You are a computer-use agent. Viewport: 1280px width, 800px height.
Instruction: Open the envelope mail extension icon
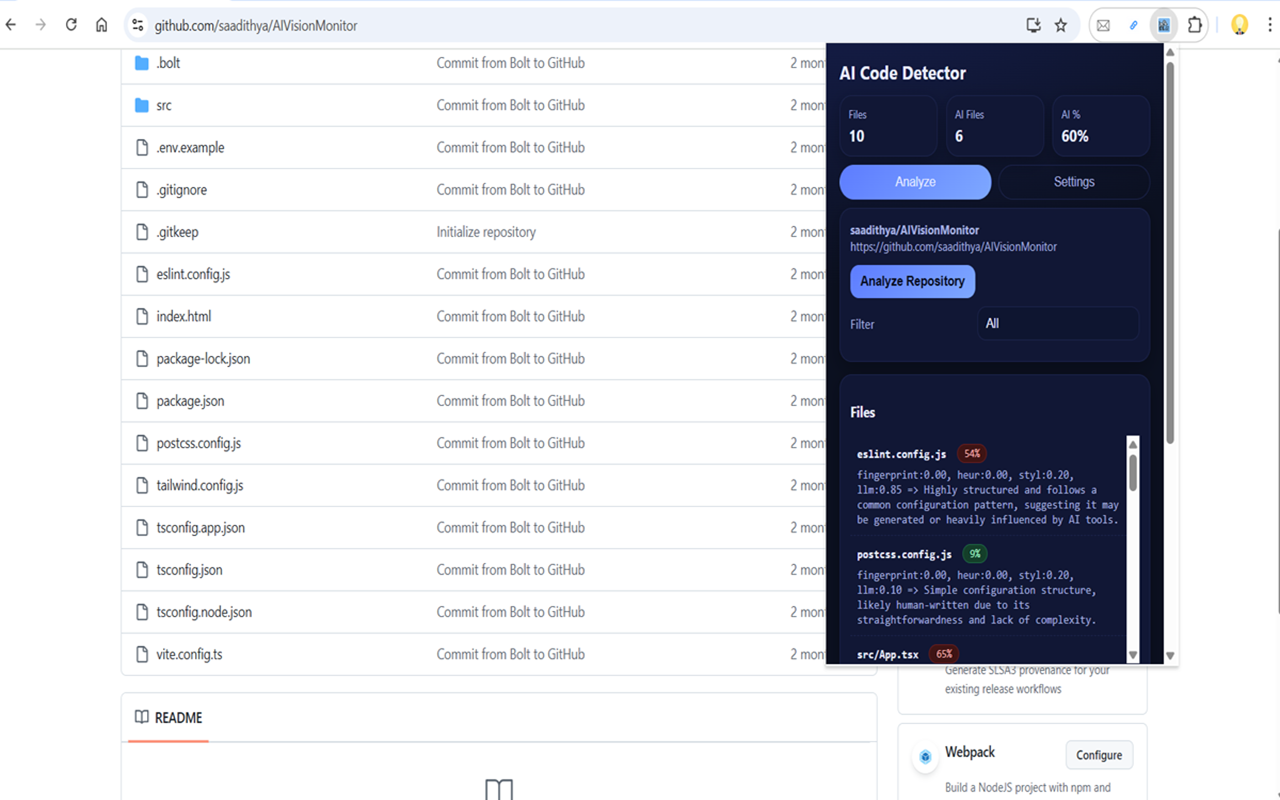(1103, 25)
